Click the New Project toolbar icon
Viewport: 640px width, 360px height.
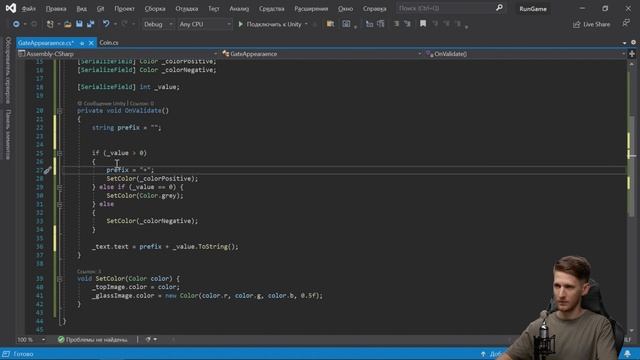coord(50,24)
